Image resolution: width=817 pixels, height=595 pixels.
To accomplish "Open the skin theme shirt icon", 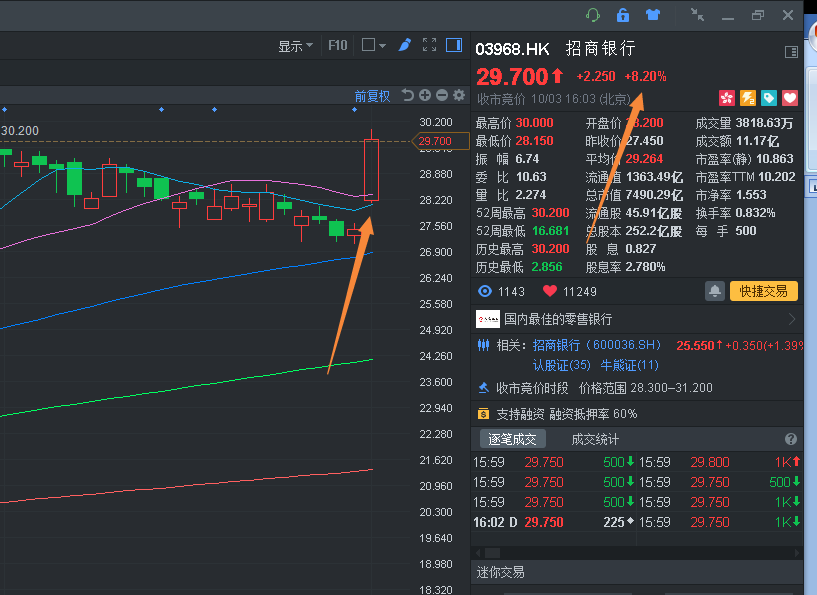I will click(x=652, y=15).
